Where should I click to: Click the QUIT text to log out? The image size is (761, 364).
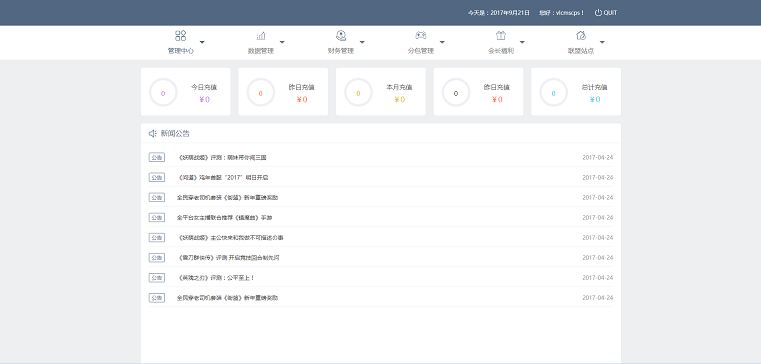pyautogui.click(x=611, y=13)
